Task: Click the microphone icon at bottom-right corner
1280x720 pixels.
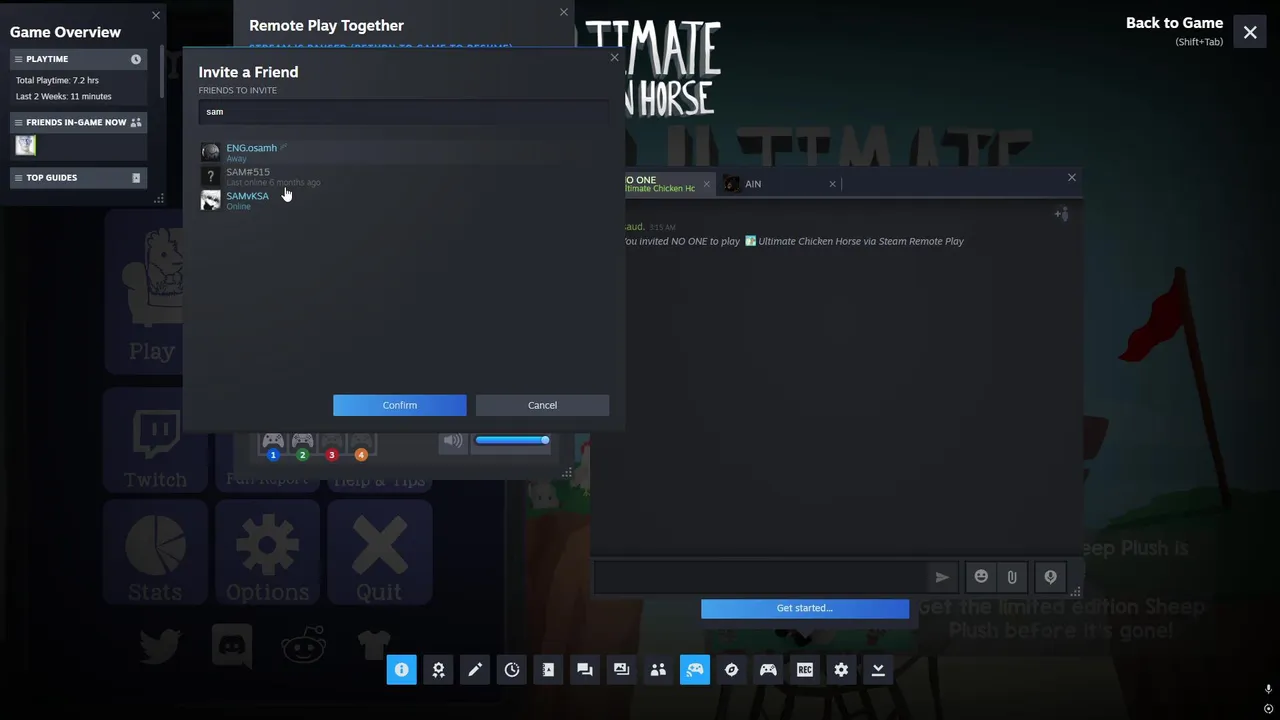Action: (1268, 689)
